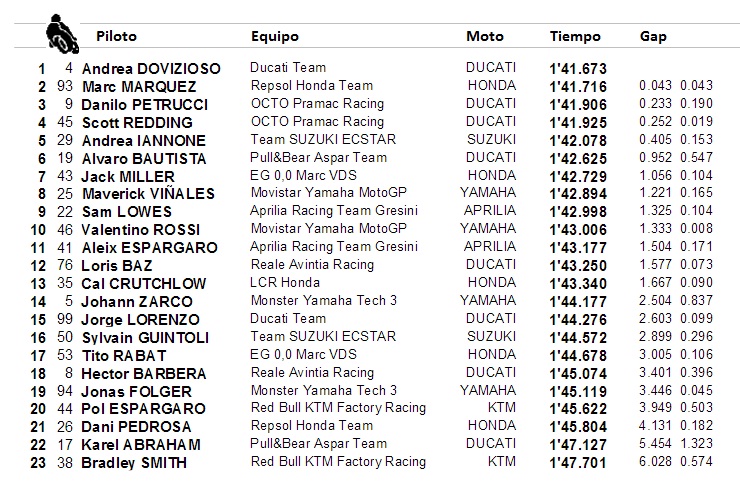The height and width of the screenshot is (486, 740).
Task: Click the Gap column header
Action: (x=653, y=37)
